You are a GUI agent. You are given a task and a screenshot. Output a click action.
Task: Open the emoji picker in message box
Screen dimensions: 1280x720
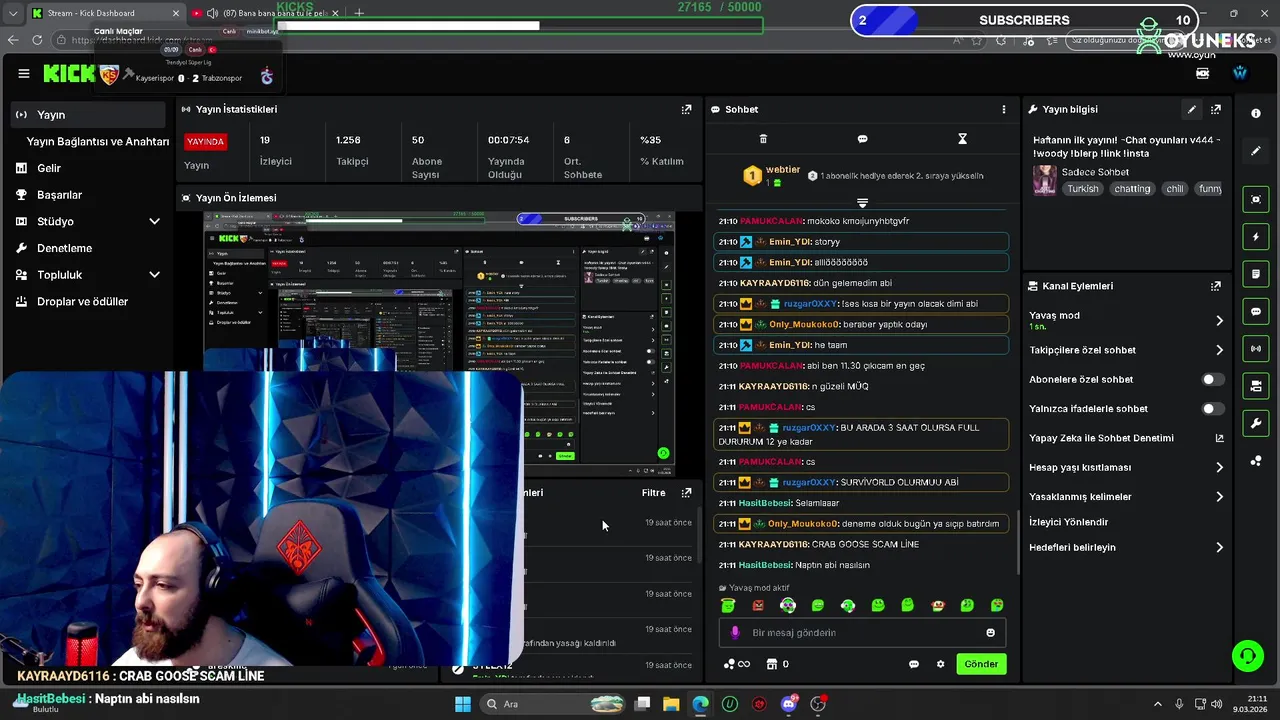click(990, 632)
